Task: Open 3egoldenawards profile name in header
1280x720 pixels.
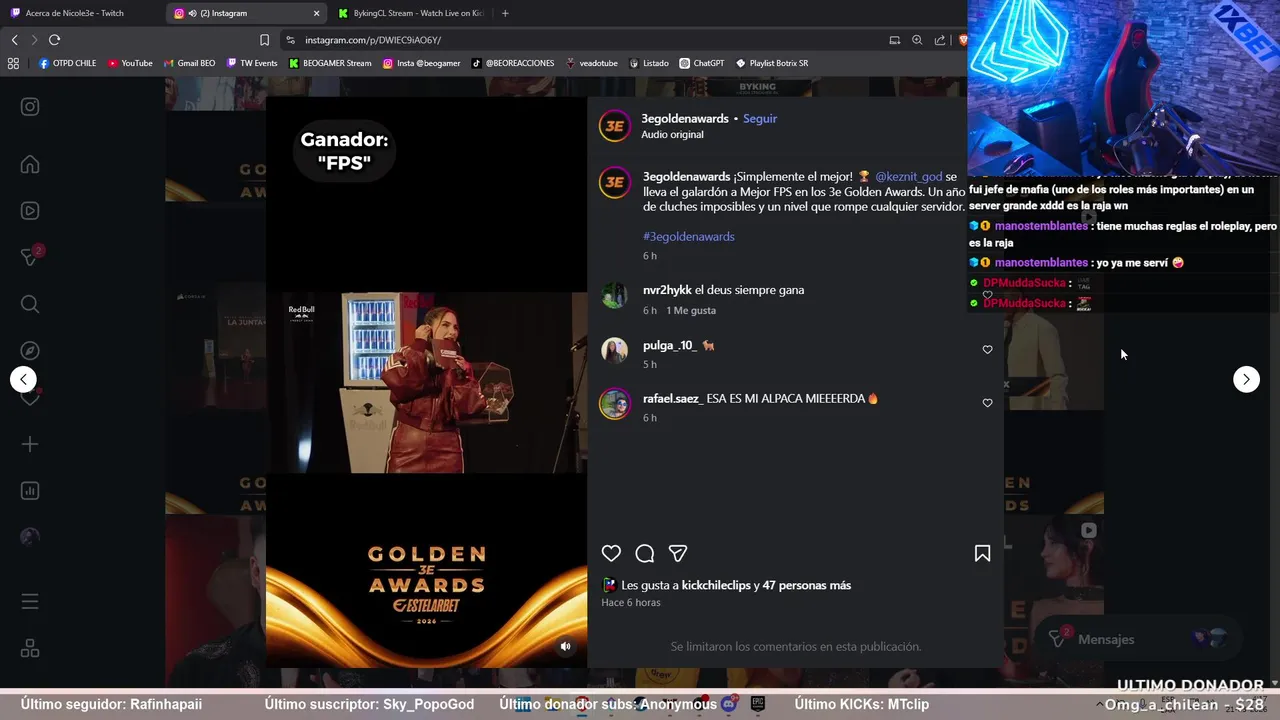Action: (x=685, y=118)
